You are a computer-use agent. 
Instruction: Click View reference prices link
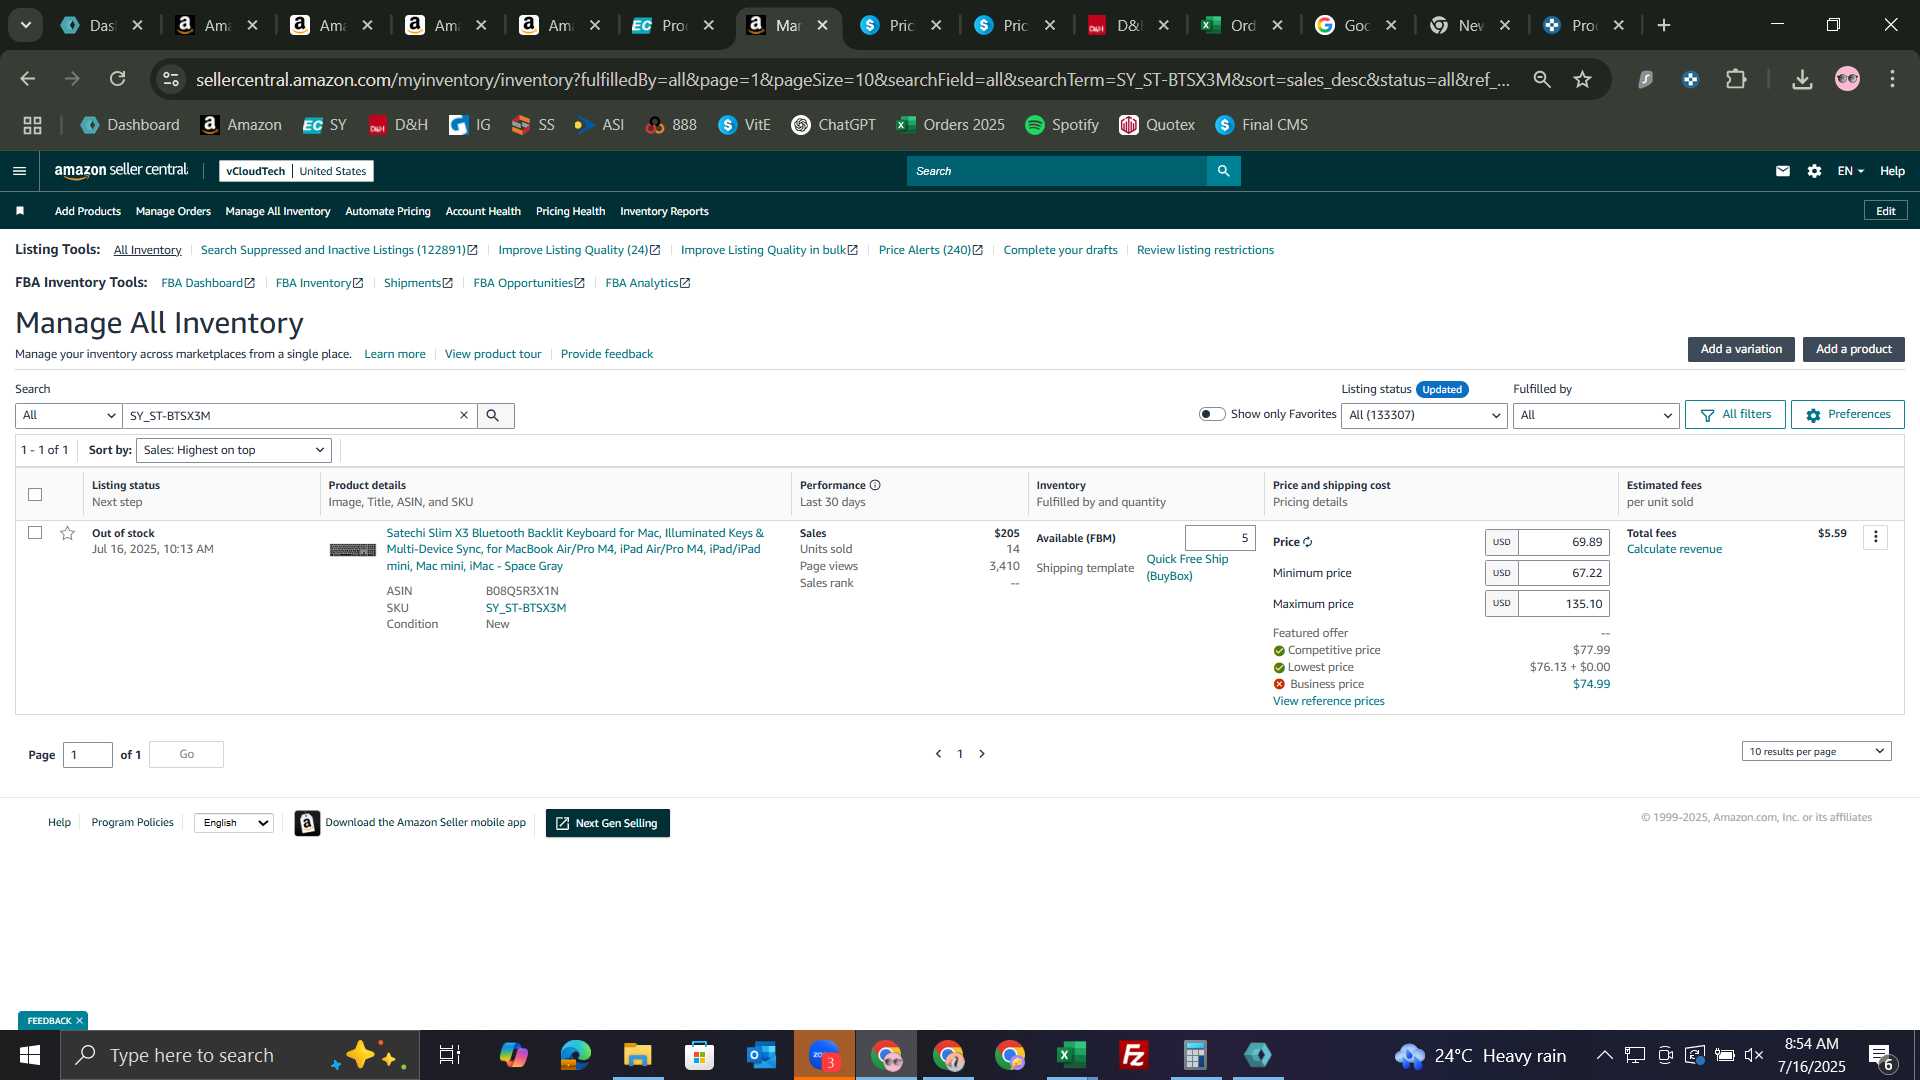pyautogui.click(x=1328, y=701)
